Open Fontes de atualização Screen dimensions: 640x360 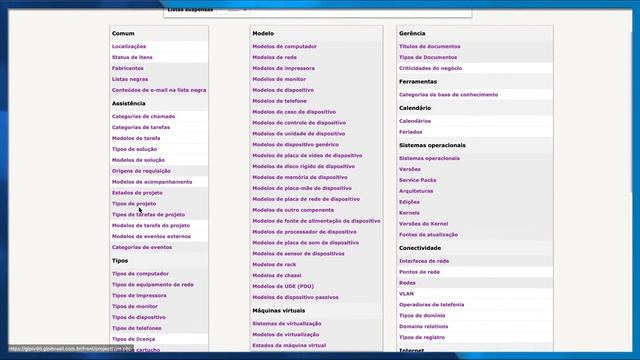pos(428,235)
